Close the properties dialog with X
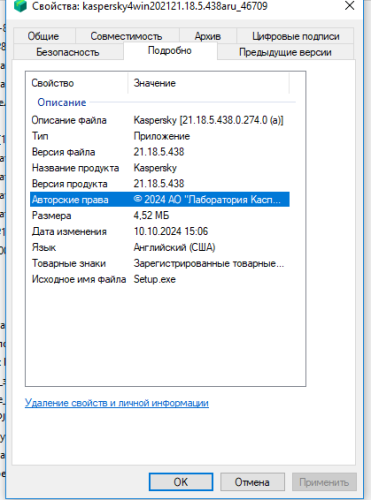This screenshot has width=371, height=500. [349, 5]
